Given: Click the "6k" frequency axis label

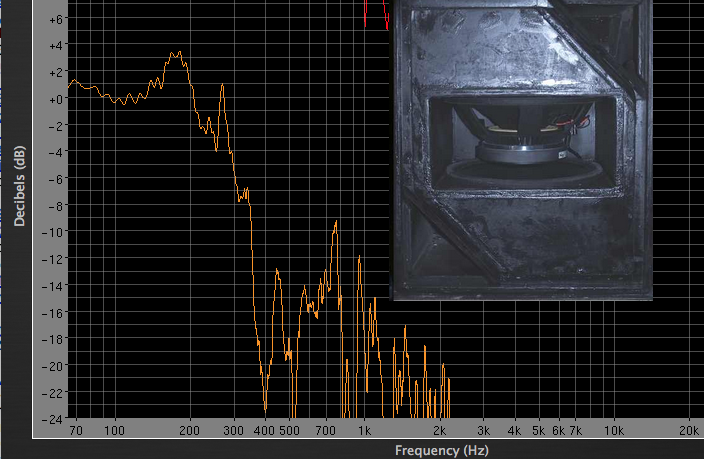Looking at the screenshot, I should click(x=559, y=431).
